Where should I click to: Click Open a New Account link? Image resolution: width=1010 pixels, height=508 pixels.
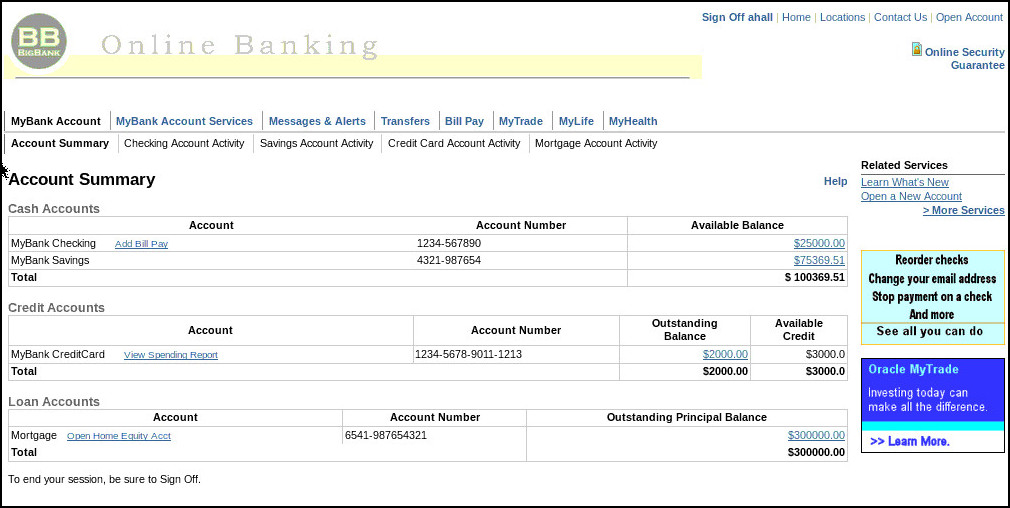[x=911, y=196]
